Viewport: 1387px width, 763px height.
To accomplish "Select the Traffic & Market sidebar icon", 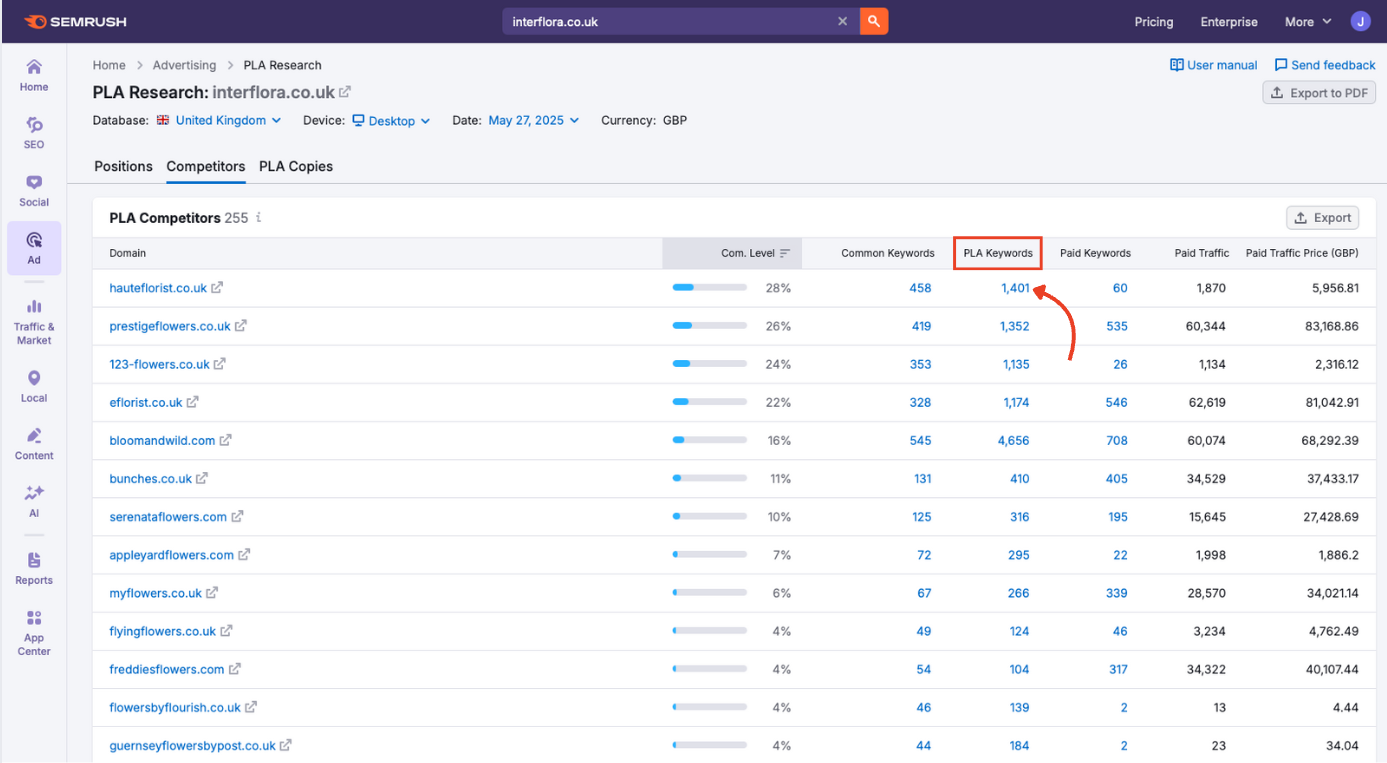I will 34,320.
